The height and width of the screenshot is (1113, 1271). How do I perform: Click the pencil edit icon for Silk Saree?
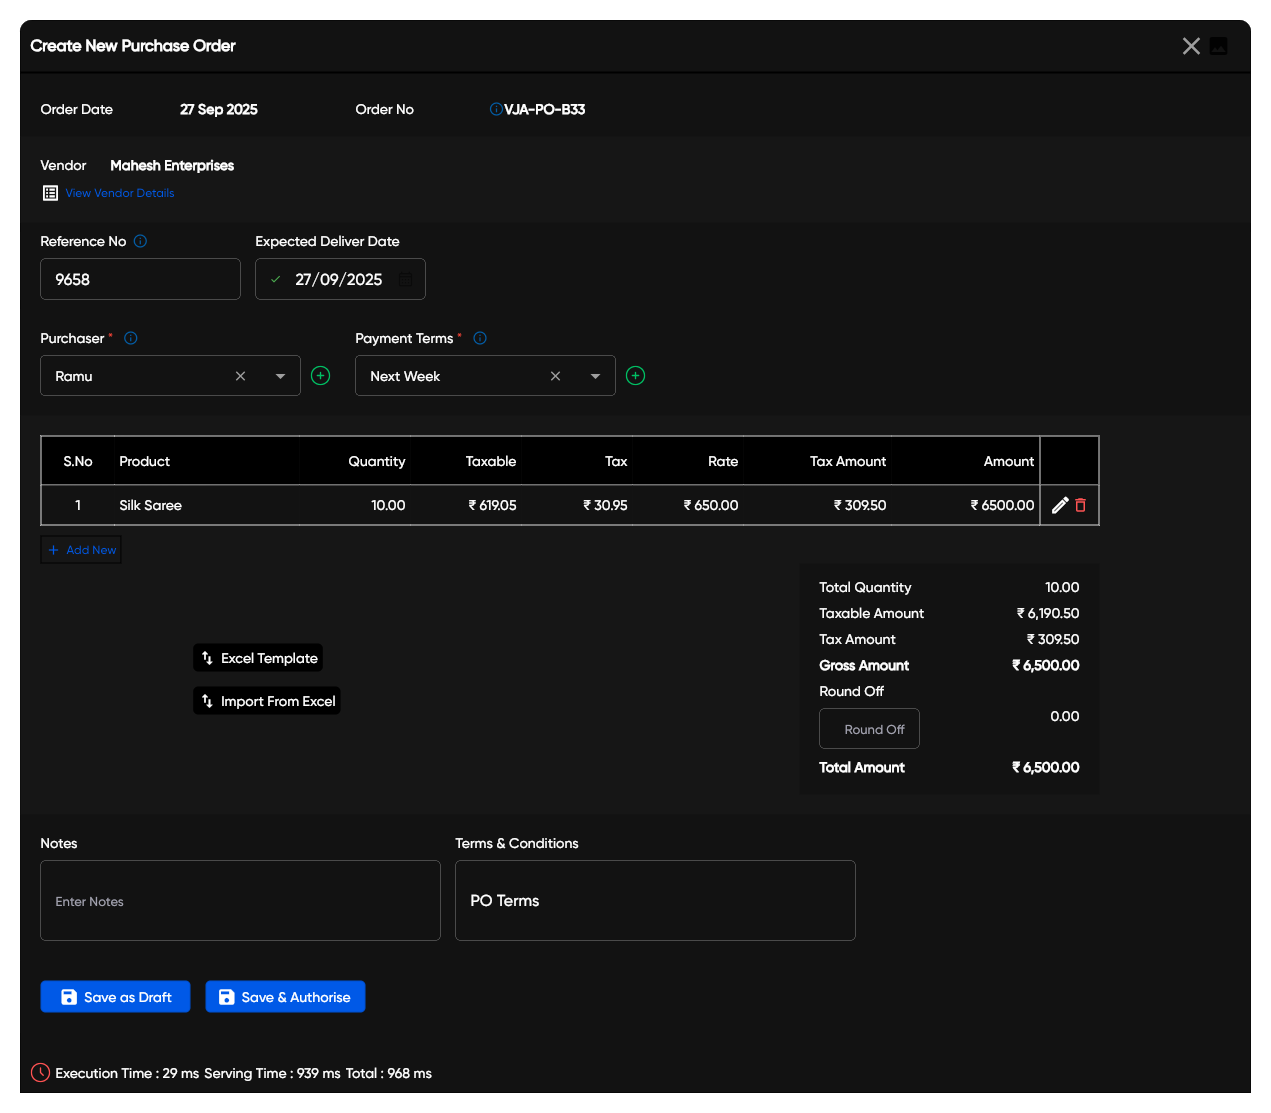pos(1060,506)
